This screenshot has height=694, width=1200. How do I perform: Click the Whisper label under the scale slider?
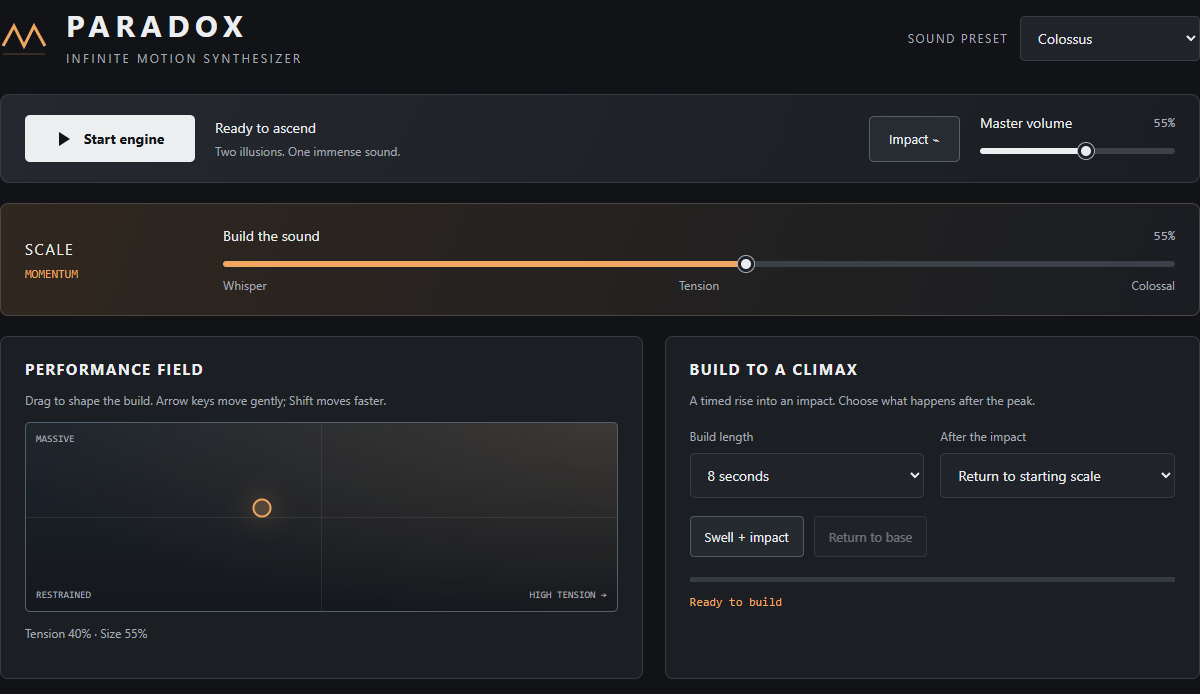click(245, 286)
